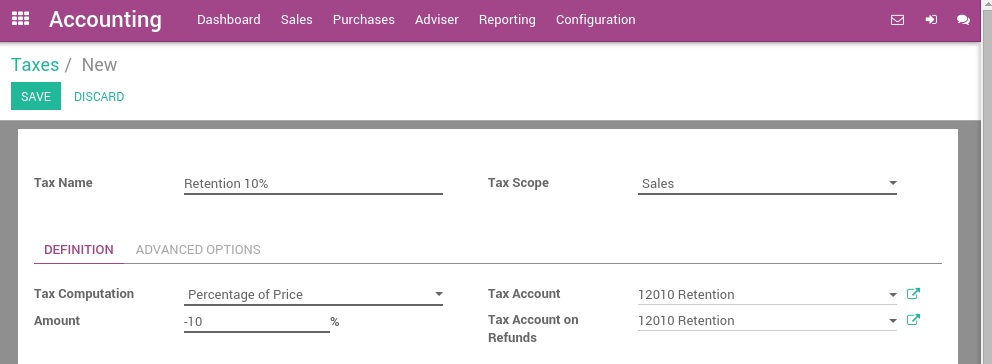Click the sign-in arrow icon
This screenshot has width=992, height=364.
(x=931, y=20)
